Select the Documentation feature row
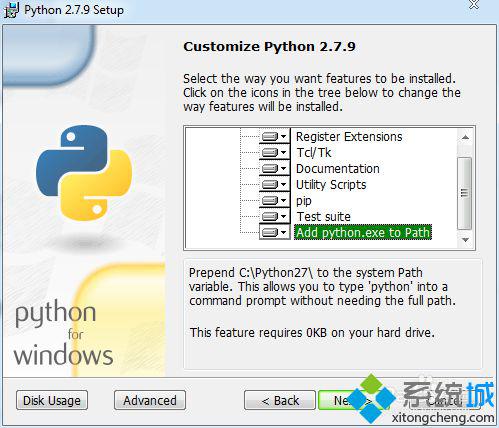The height and width of the screenshot is (428, 499). pos(338,169)
